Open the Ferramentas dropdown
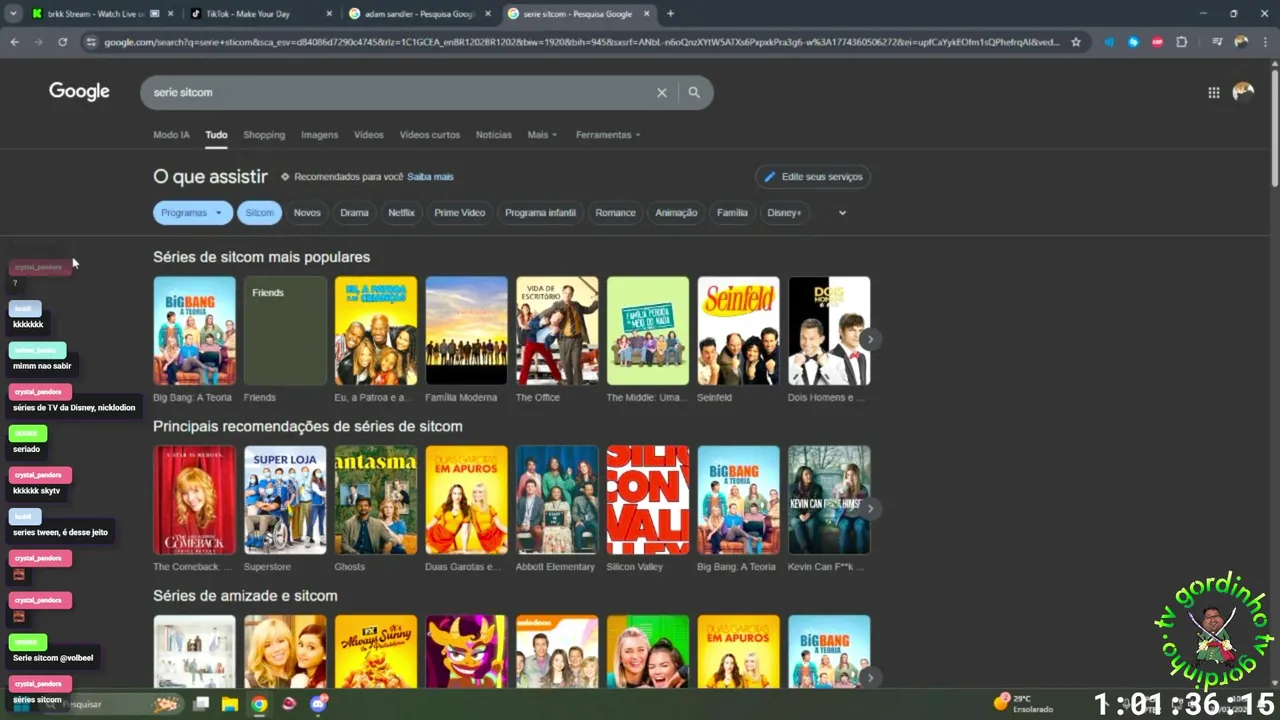Viewport: 1280px width, 720px height. click(x=608, y=135)
